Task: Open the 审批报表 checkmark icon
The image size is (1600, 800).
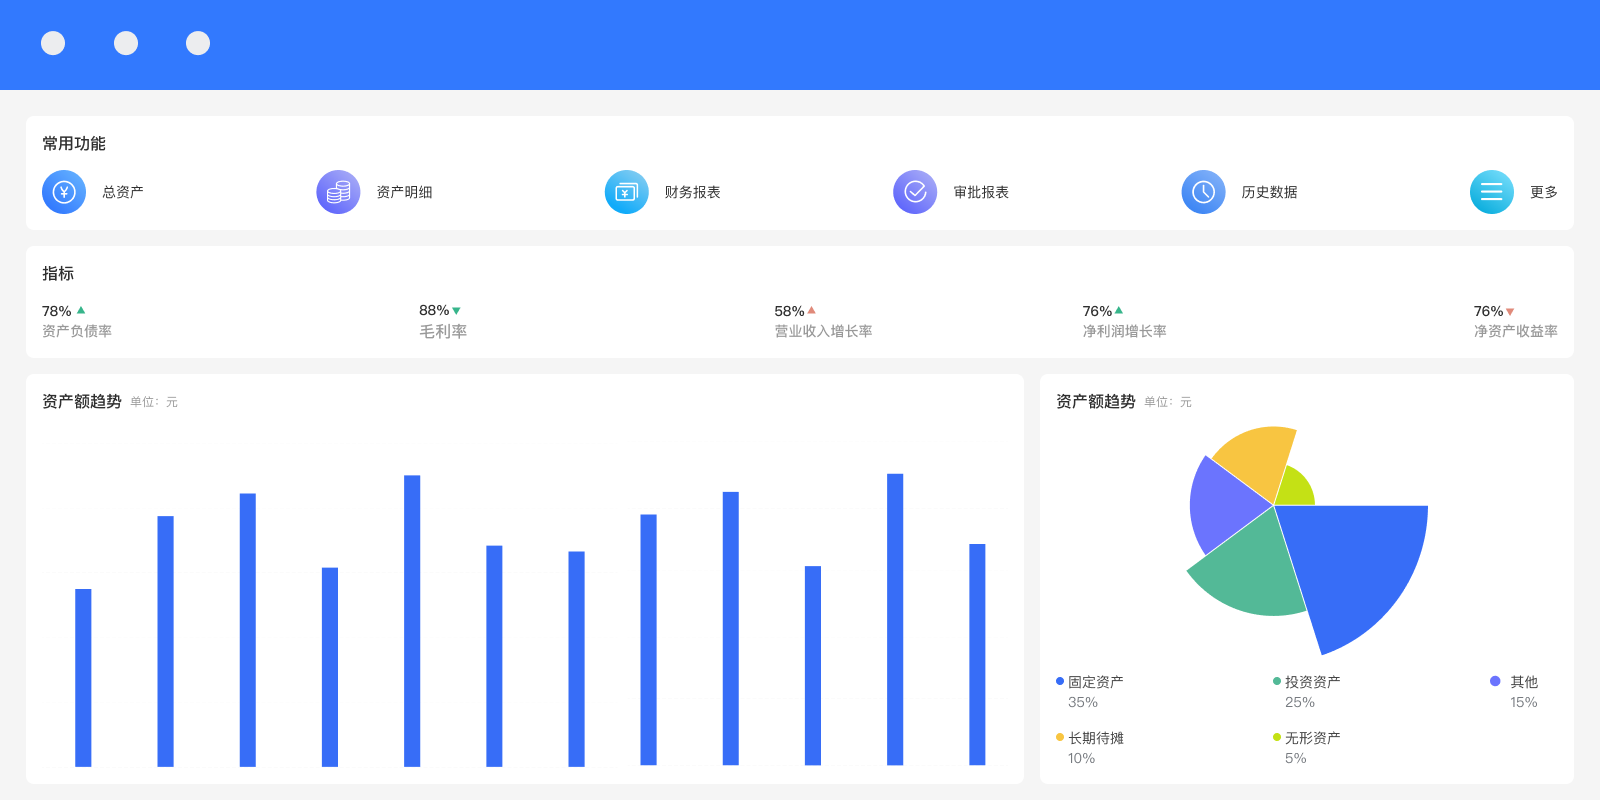Action: (x=915, y=192)
